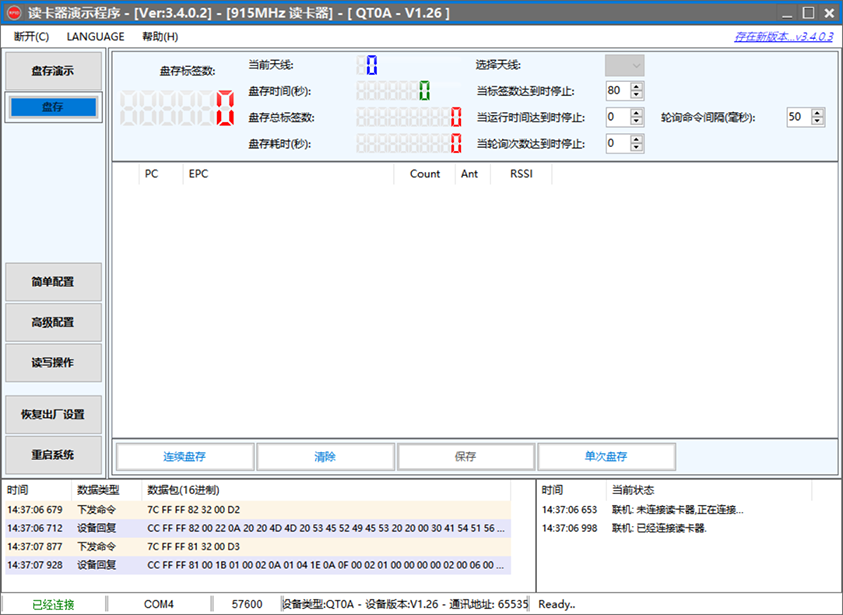Select the blue 盘存 sidebar item

[x=53, y=107]
